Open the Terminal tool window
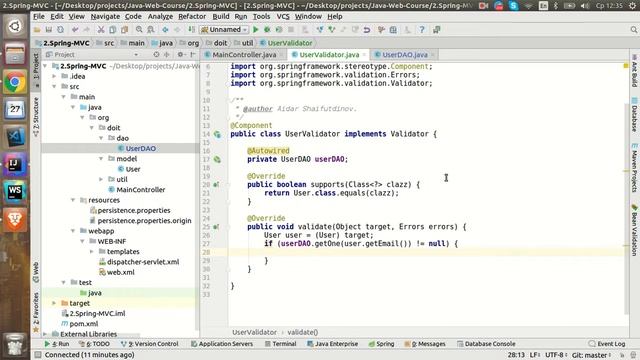 [280, 344]
